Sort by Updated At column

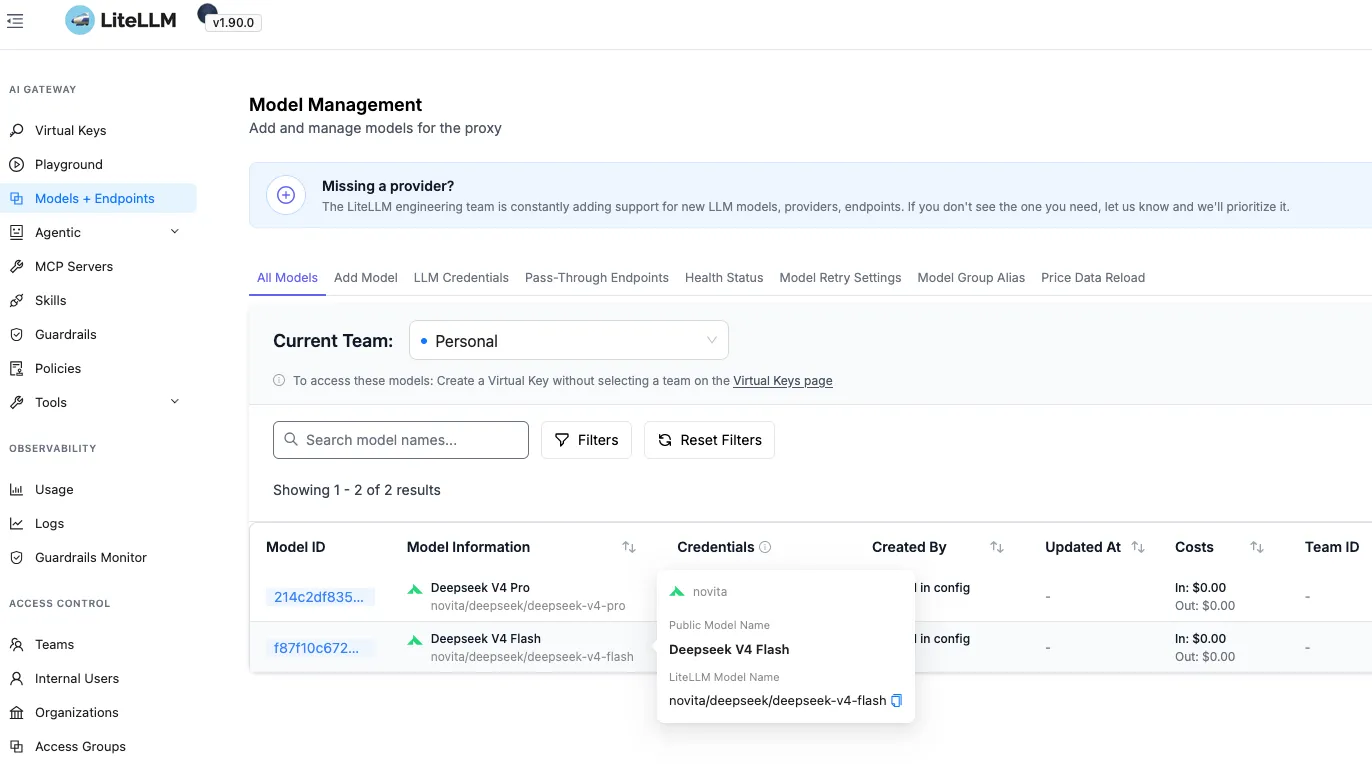coord(1138,547)
